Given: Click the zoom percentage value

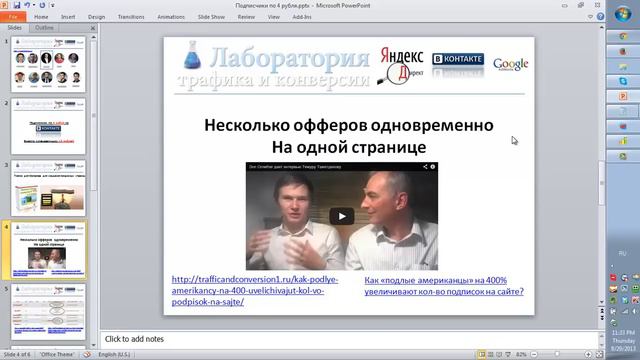Looking at the screenshot, I should coord(521,354).
